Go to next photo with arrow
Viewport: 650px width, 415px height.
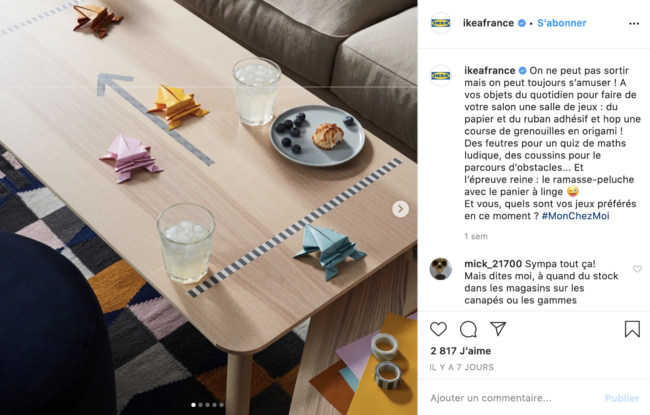pos(400,209)
